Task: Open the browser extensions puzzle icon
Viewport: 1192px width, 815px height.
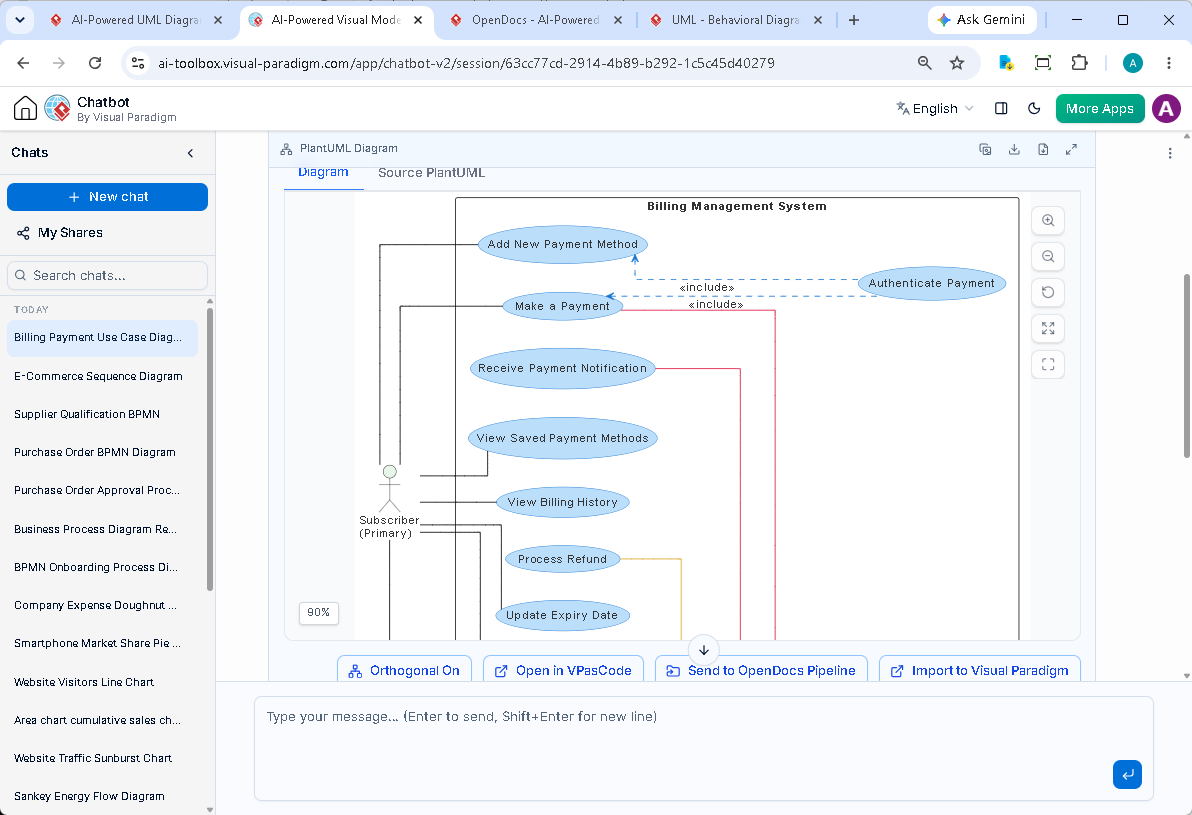Action: coord(1079,63)
